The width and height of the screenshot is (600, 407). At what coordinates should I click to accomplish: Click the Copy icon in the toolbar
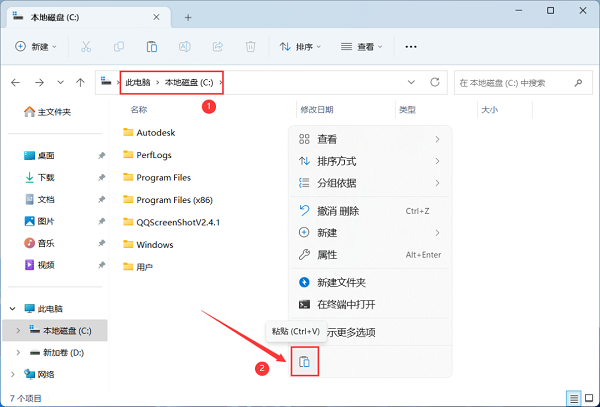[x=119, y=47]
